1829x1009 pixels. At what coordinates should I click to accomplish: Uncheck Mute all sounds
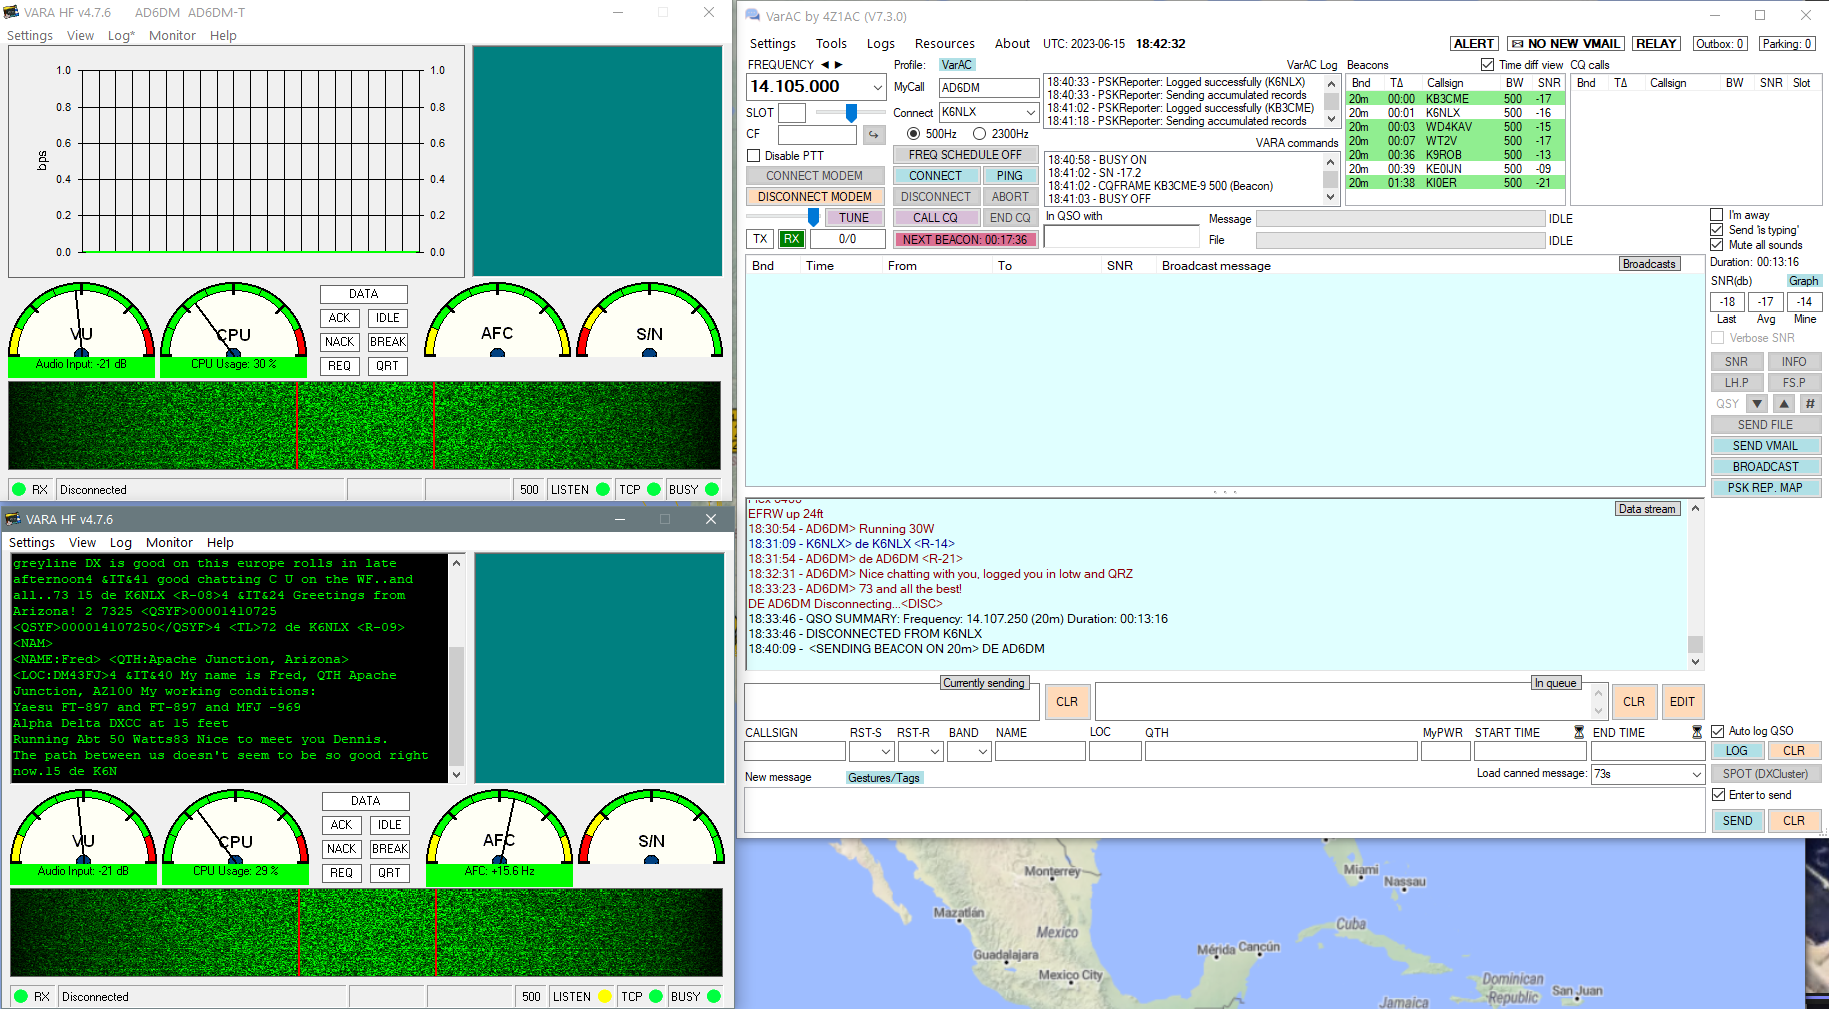click(1717, 245)
